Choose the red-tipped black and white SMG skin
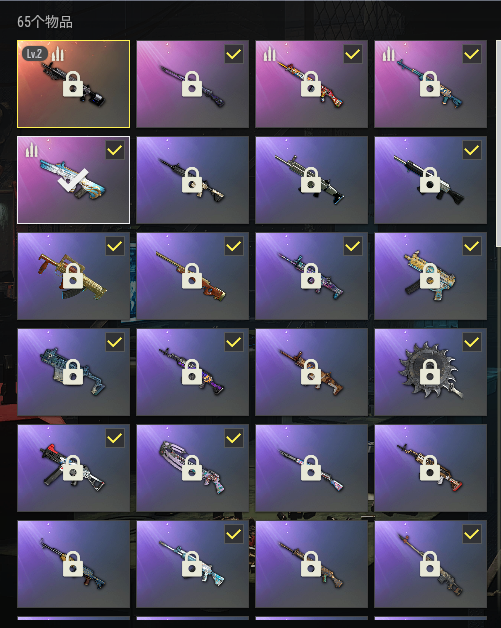This screenshot has height=628, width=501. tap(73, 468)
